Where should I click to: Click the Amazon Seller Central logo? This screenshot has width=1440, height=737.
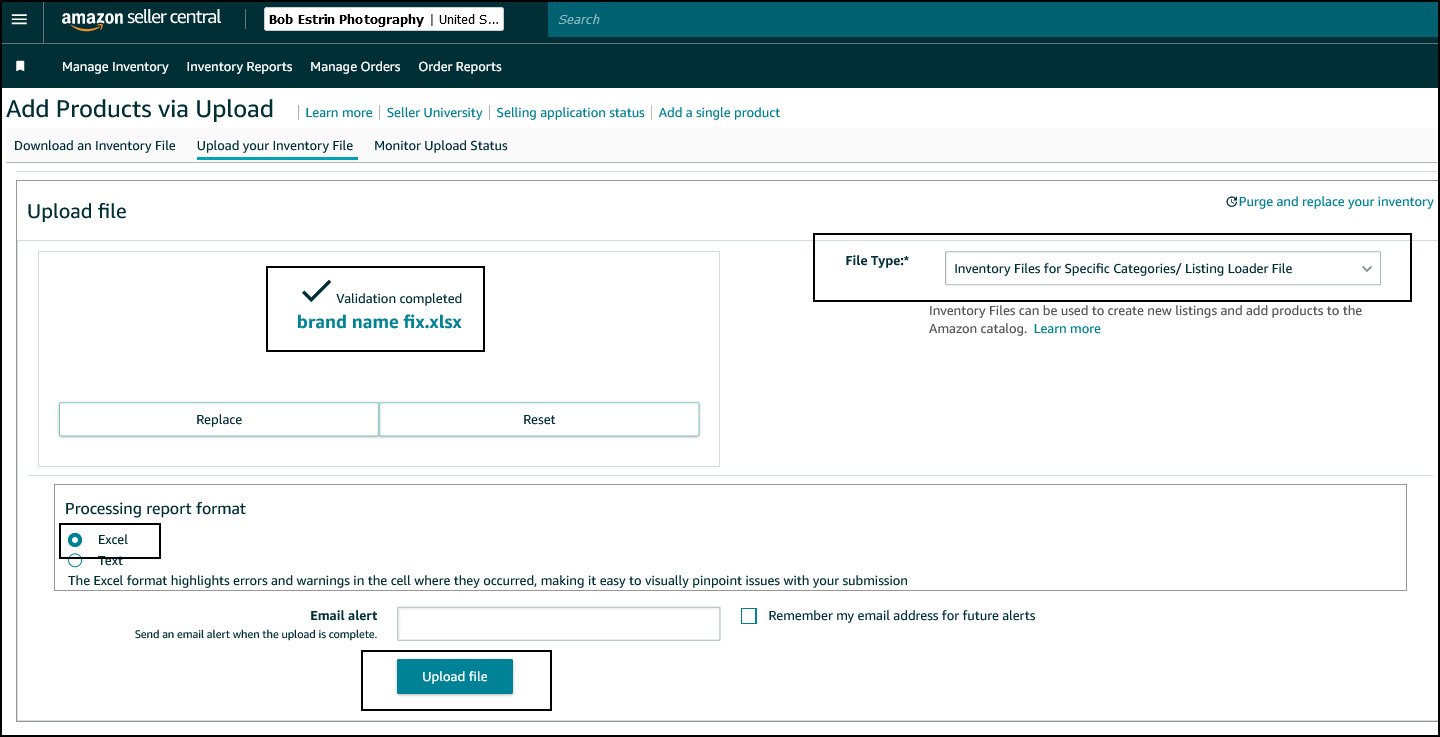coord(141,19)
